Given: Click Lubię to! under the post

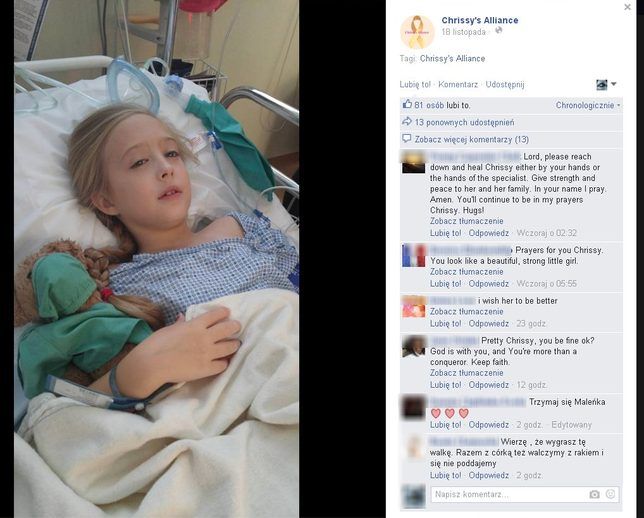Looking at the screenshot, I should pos(415,85).
